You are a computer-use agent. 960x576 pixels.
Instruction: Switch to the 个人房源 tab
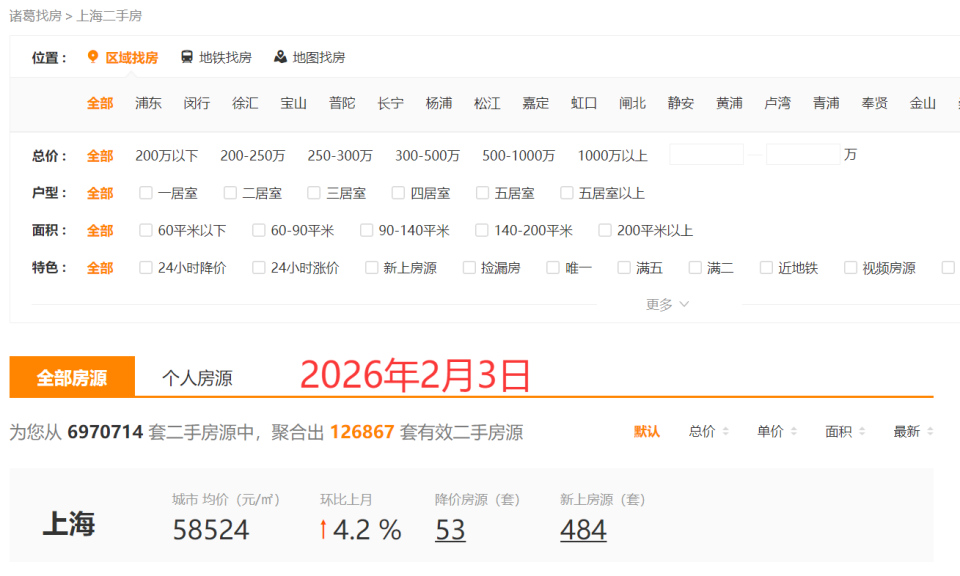pos(195,377)
